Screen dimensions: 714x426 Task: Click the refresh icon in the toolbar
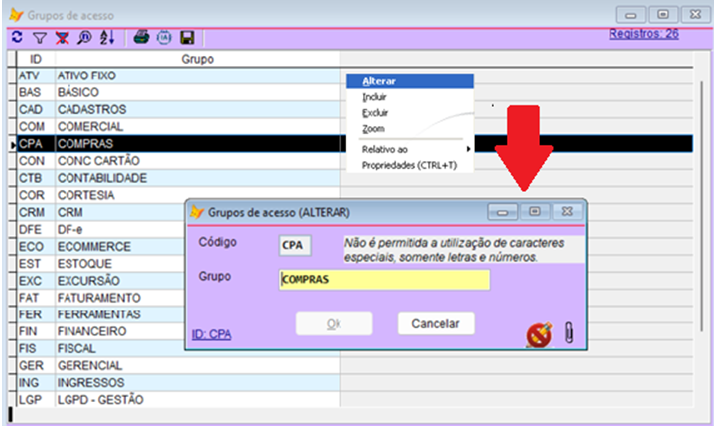point(18,37)
